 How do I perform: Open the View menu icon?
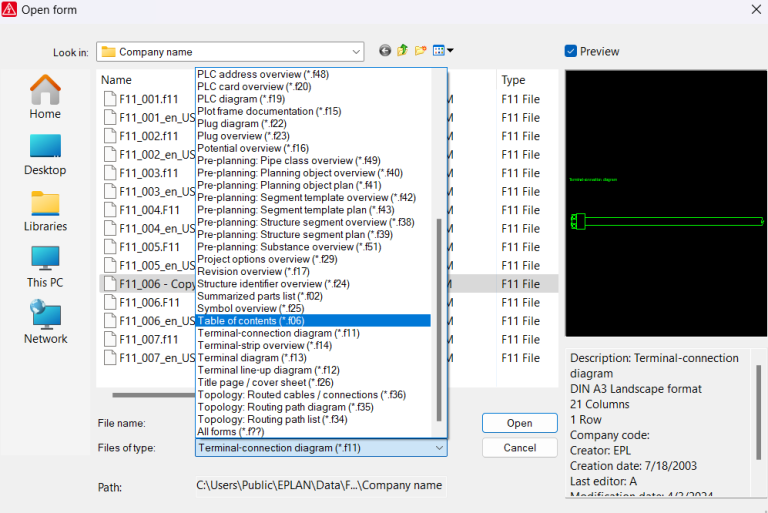tap(443, 50)
